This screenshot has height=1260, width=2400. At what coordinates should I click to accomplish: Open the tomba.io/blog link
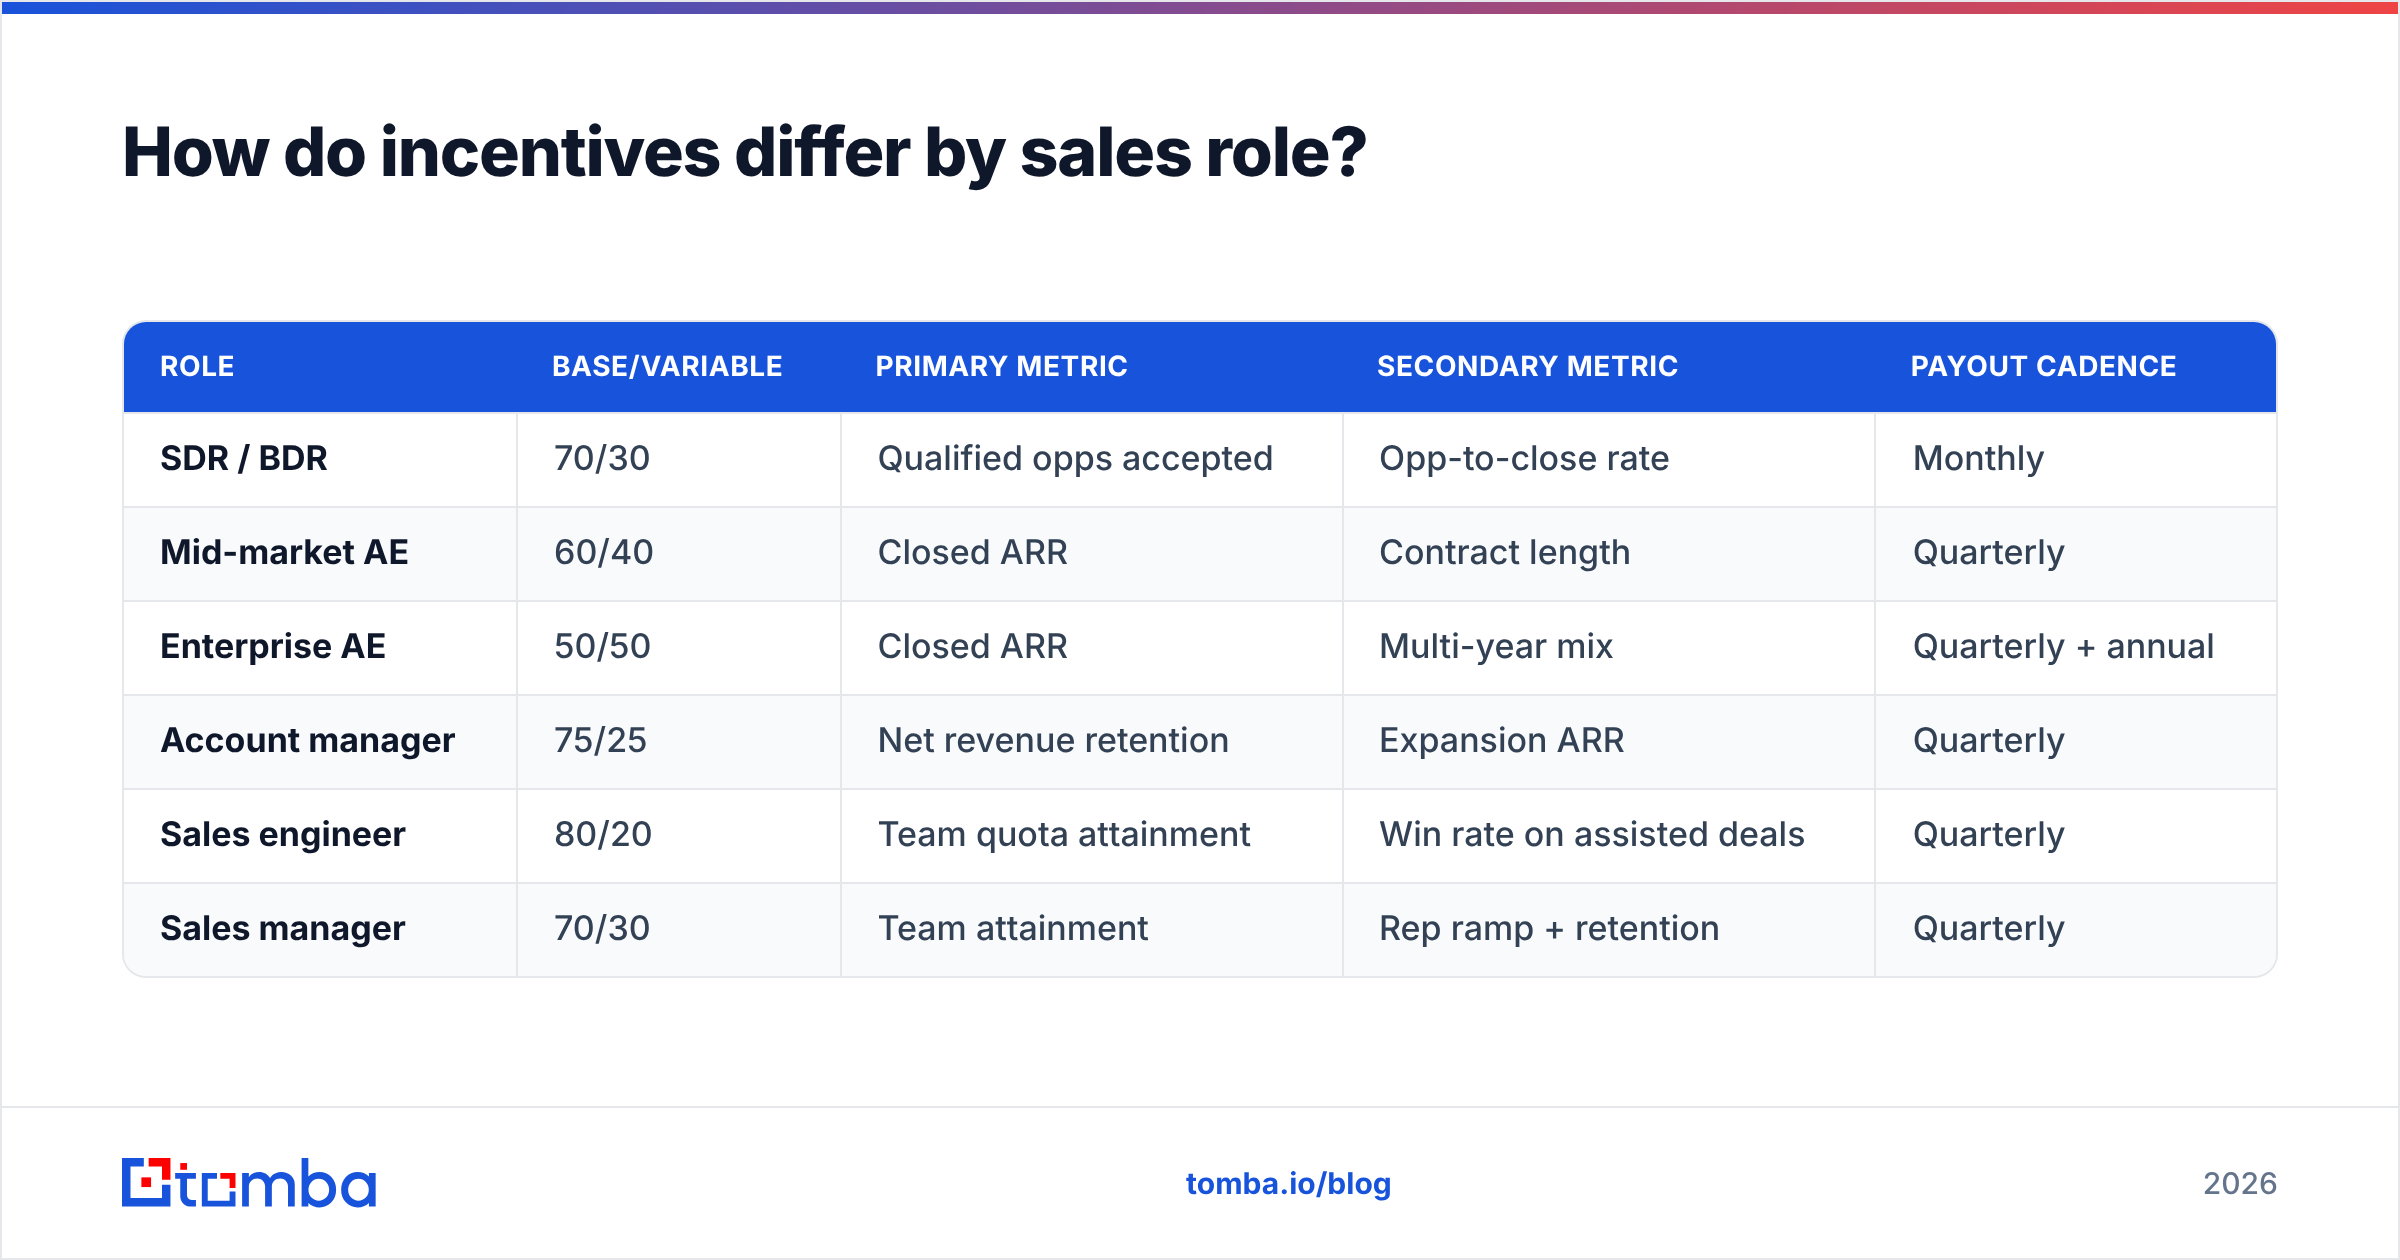pyautogui.click(x=1288, y=1184)
